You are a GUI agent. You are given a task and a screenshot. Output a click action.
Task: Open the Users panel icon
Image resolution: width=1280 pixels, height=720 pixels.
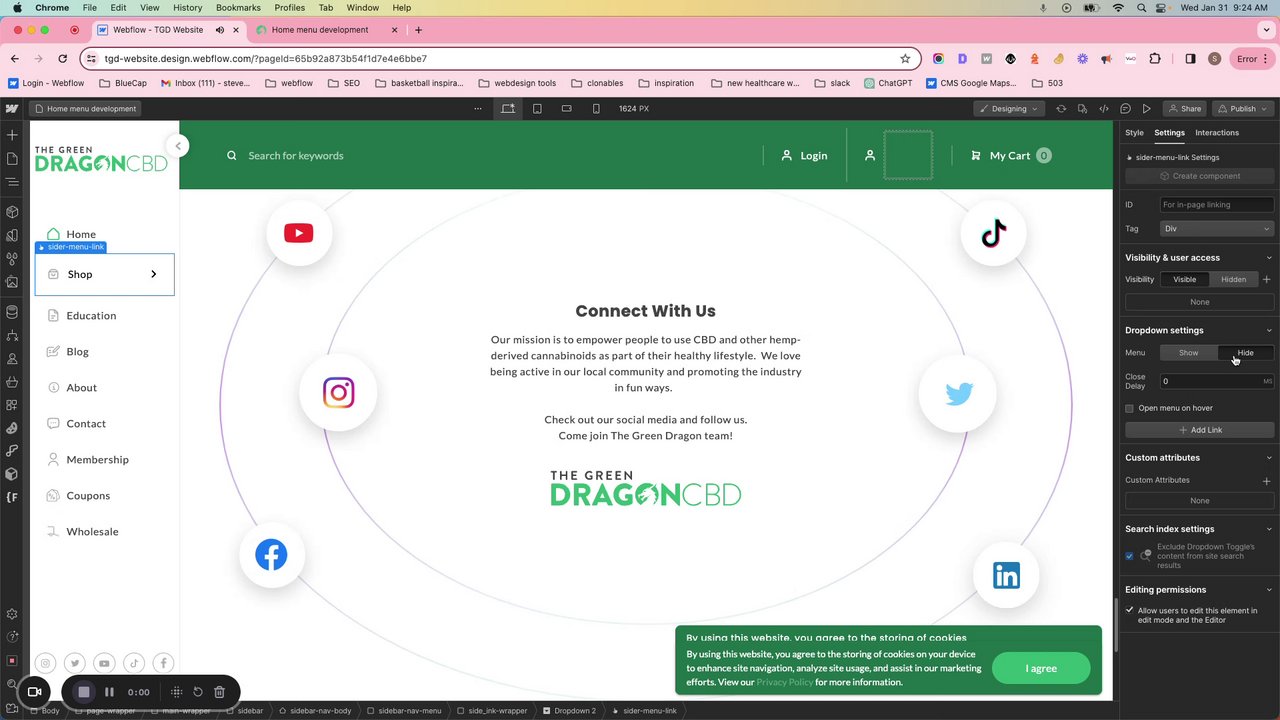tap(12, 358)
